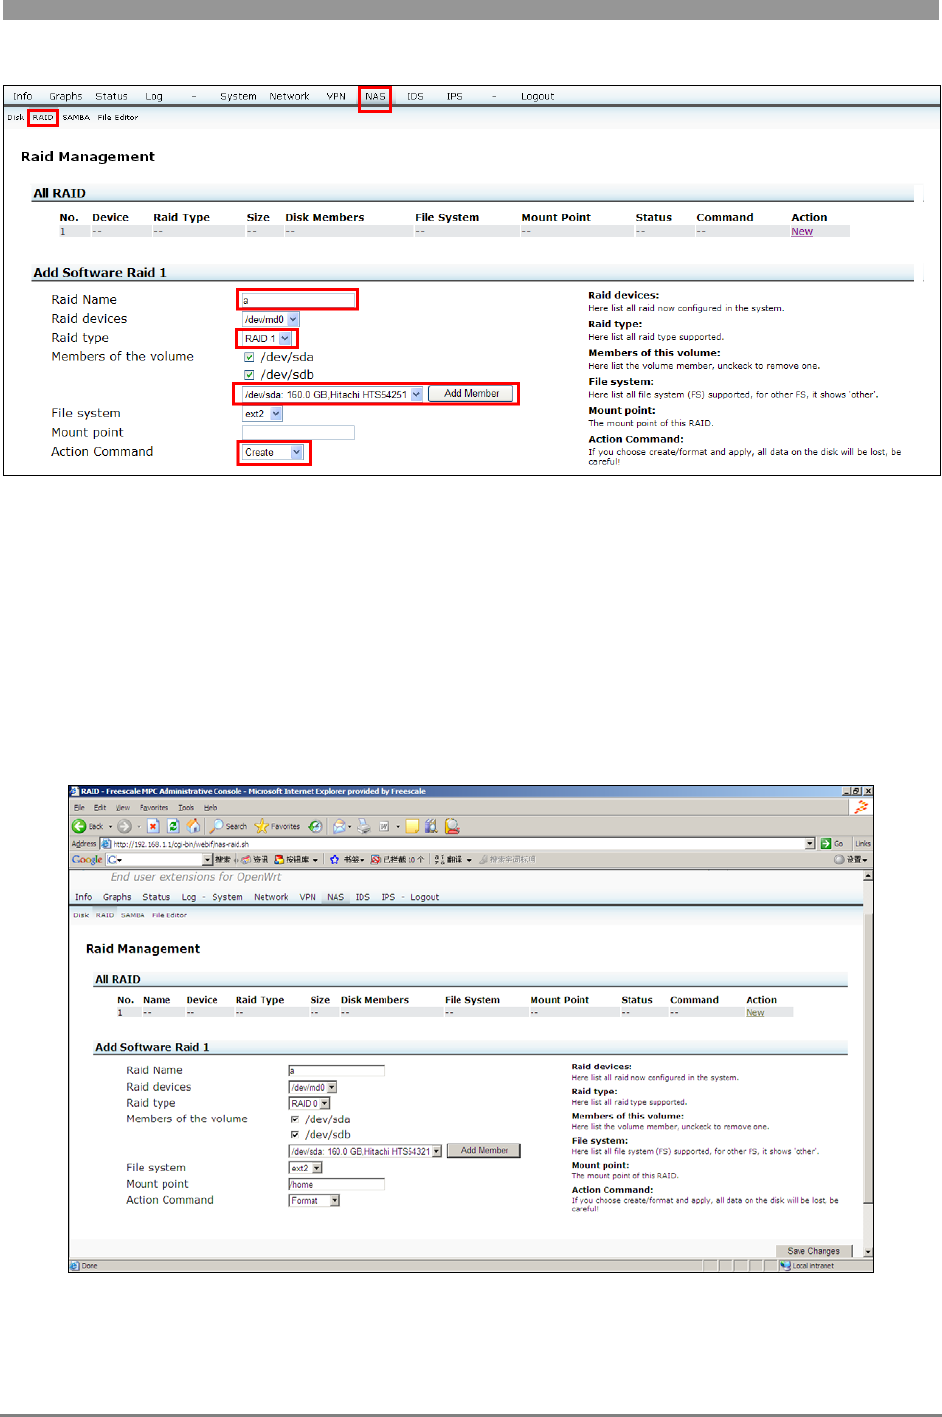Toggle the /dev/sdb checkbox in upper page
This screenshot has height=1417, width=942.
[x=249, y=375]
